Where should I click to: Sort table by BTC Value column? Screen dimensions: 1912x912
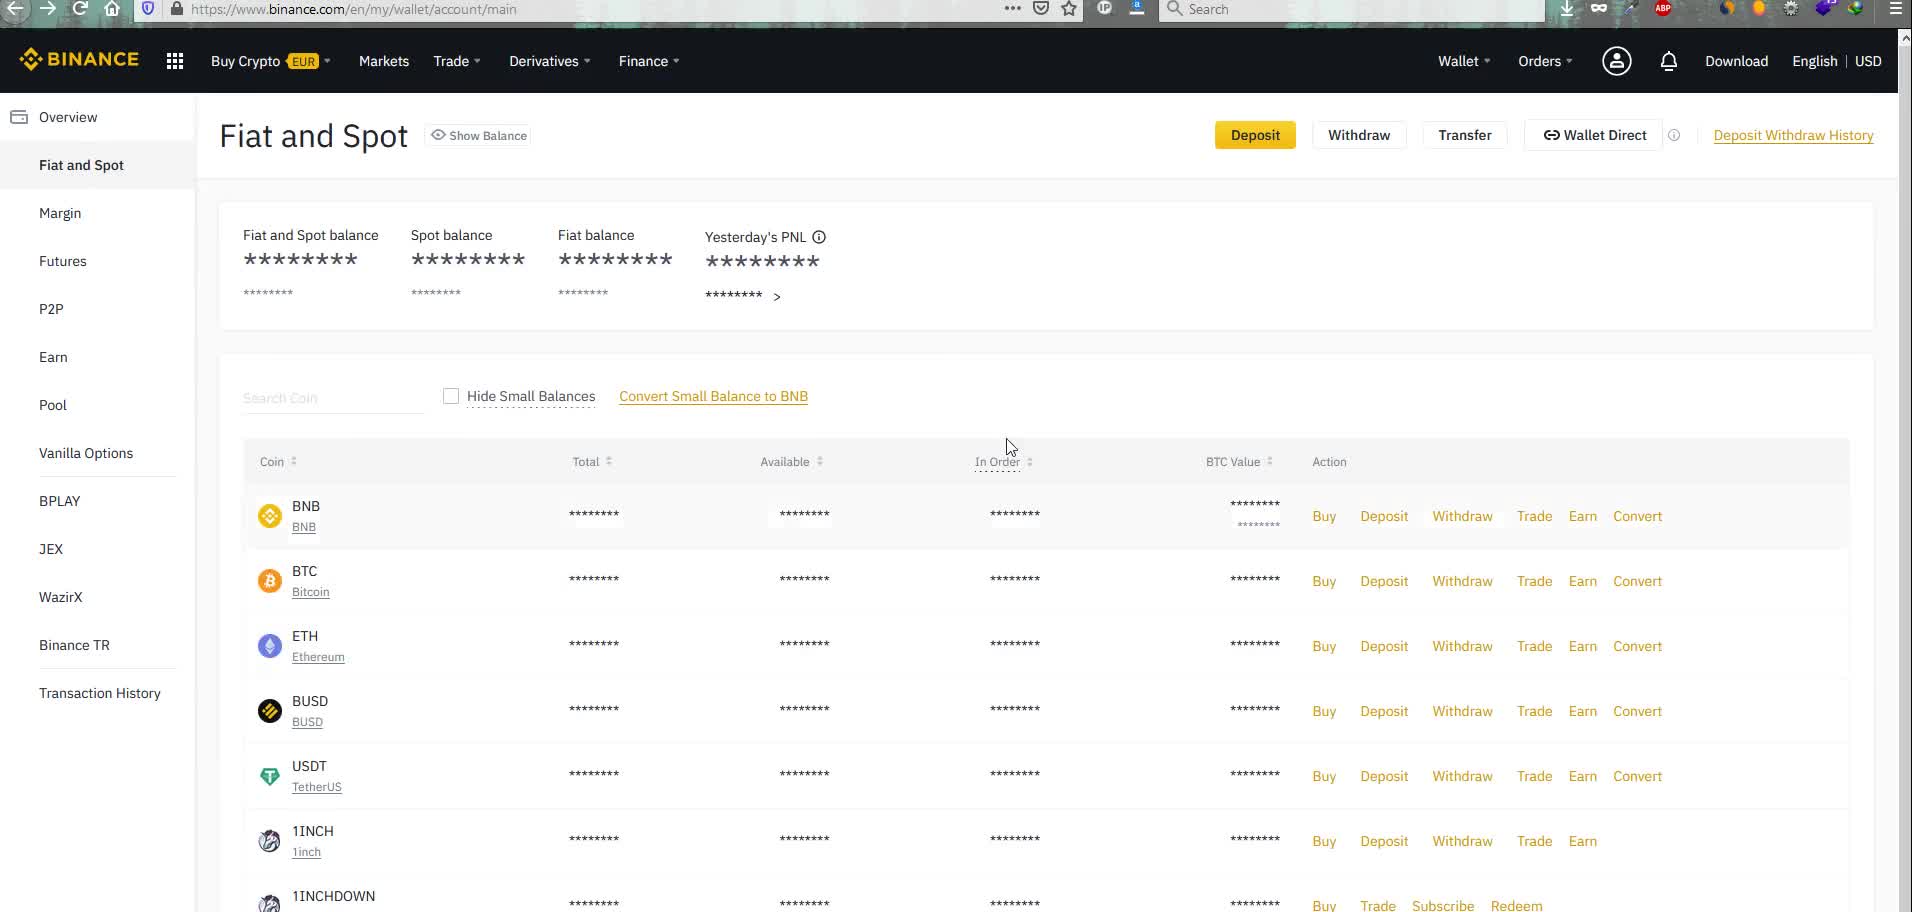1239,462
